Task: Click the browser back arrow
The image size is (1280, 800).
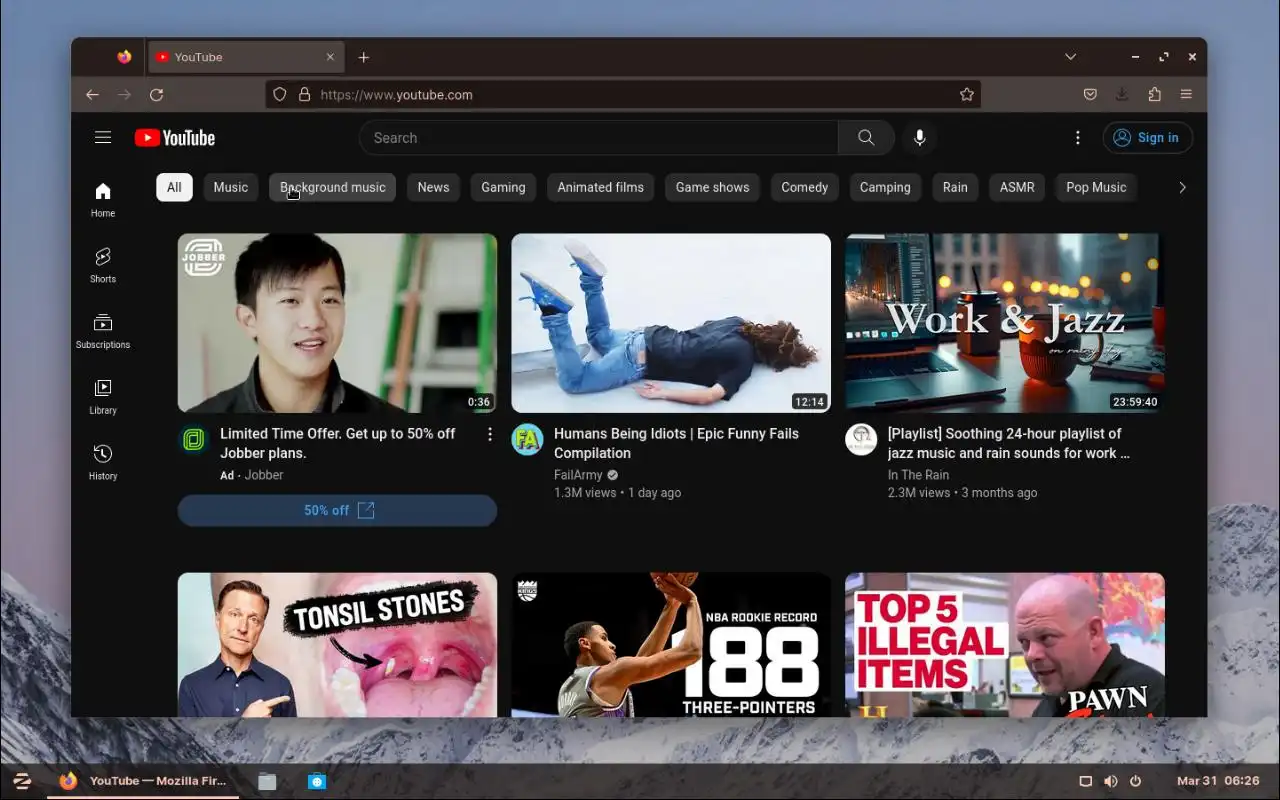Action: coord(92,94)
